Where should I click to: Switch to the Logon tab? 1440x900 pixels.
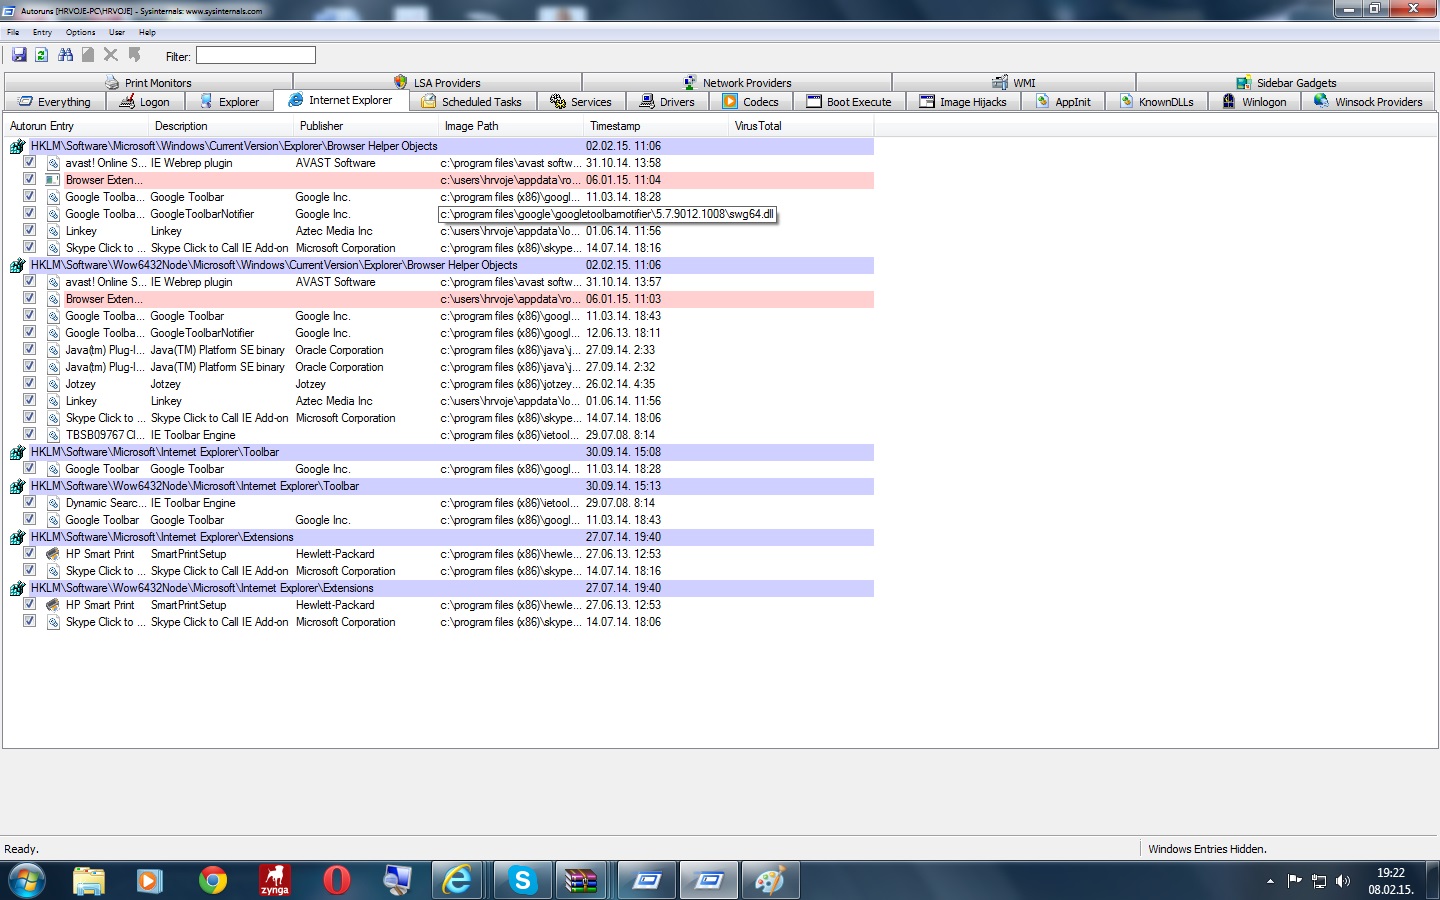pos(145,102)
